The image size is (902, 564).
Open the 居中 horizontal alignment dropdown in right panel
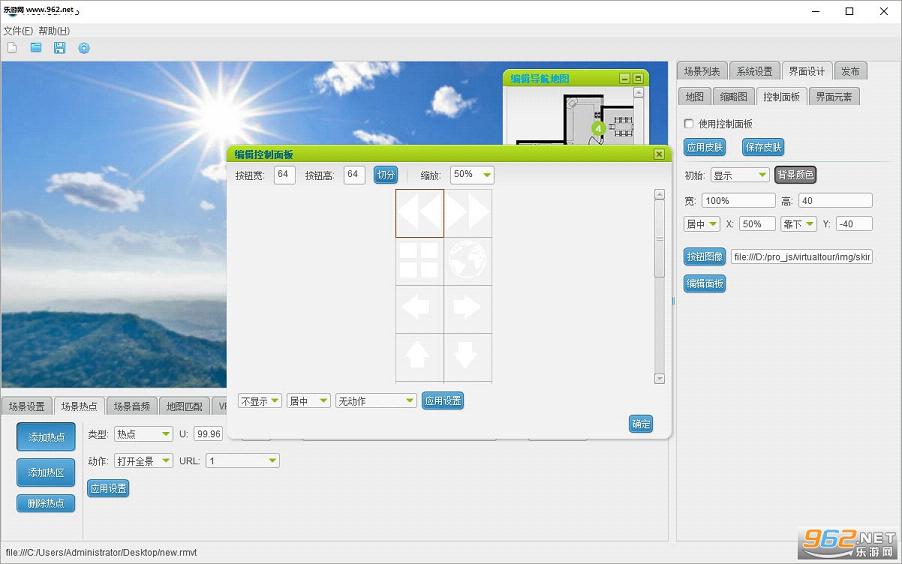pos(702,224)
